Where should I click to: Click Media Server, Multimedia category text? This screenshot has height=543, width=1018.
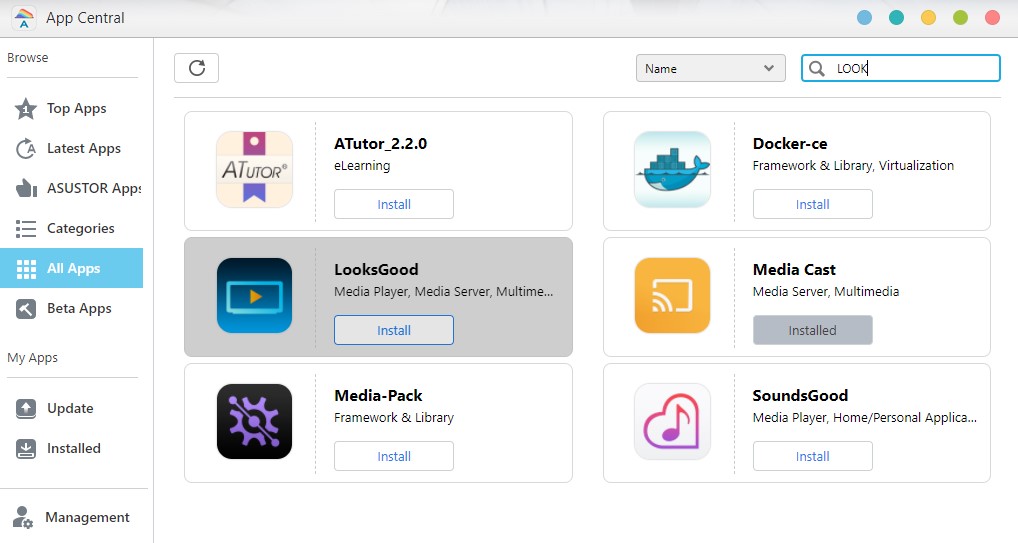[826, 292]
